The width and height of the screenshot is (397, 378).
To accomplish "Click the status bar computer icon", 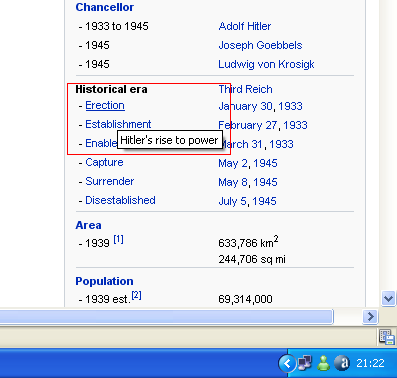I will [x=387, y=337].
